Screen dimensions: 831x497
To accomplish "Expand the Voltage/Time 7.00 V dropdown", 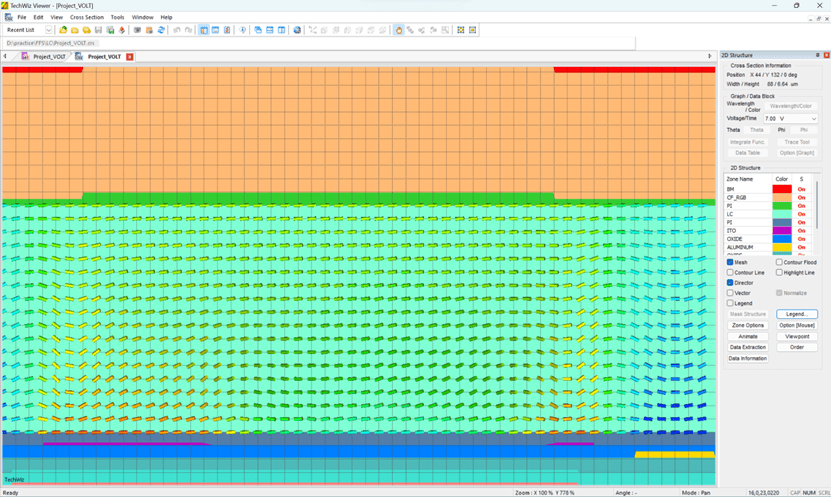I will [x=813, y=118].
